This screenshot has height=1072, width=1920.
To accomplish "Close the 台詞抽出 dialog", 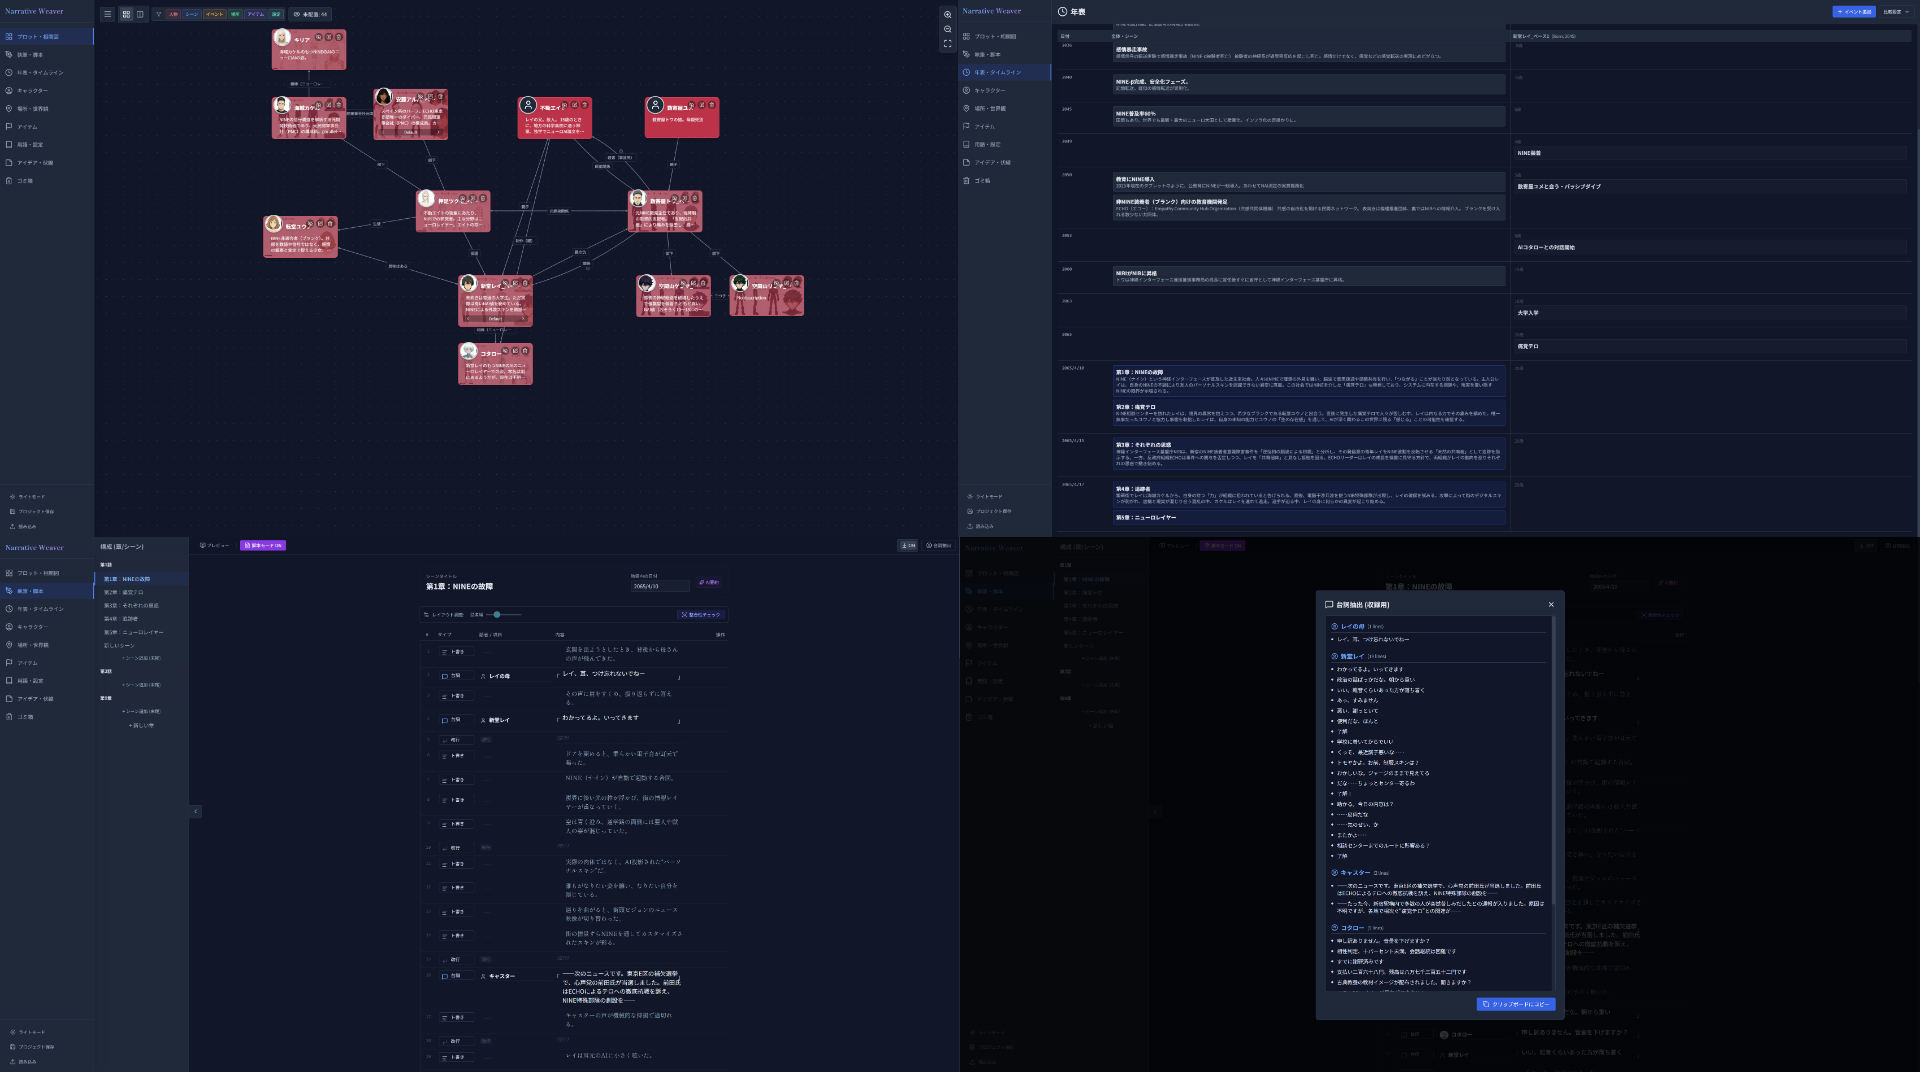I will 1551,604.
